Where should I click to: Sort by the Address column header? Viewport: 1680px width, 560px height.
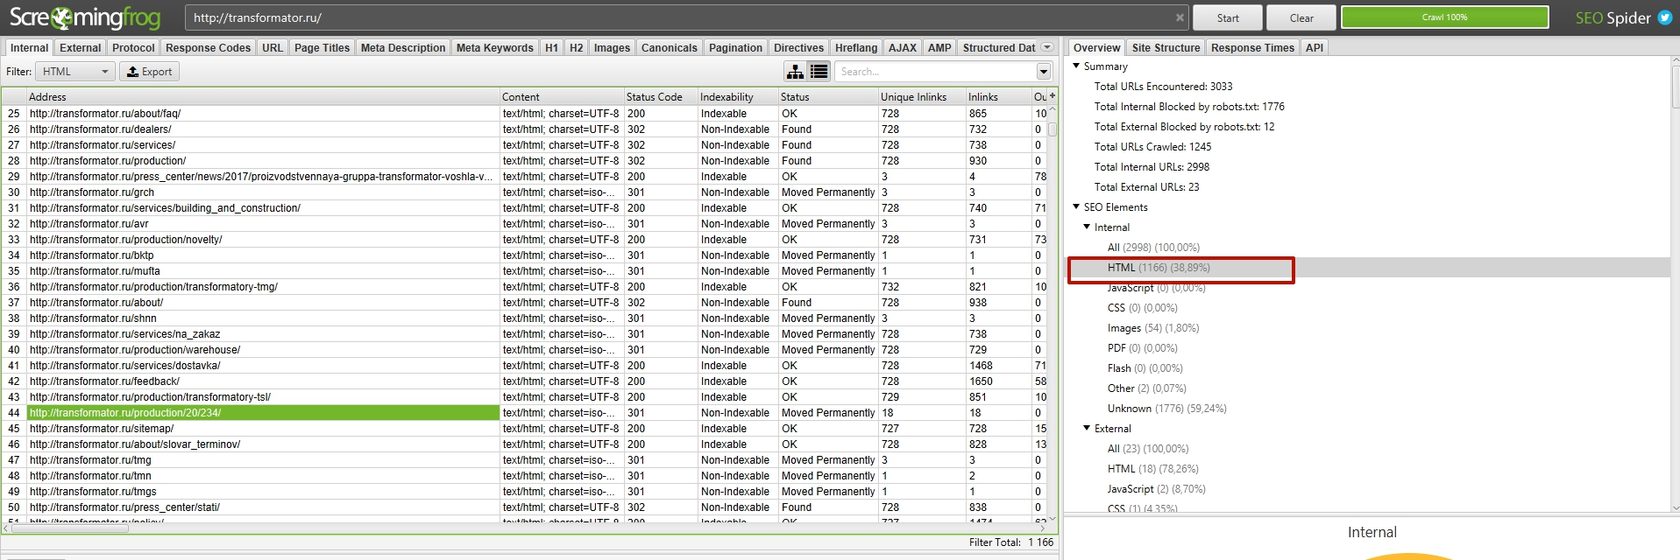tap(263, 97)
